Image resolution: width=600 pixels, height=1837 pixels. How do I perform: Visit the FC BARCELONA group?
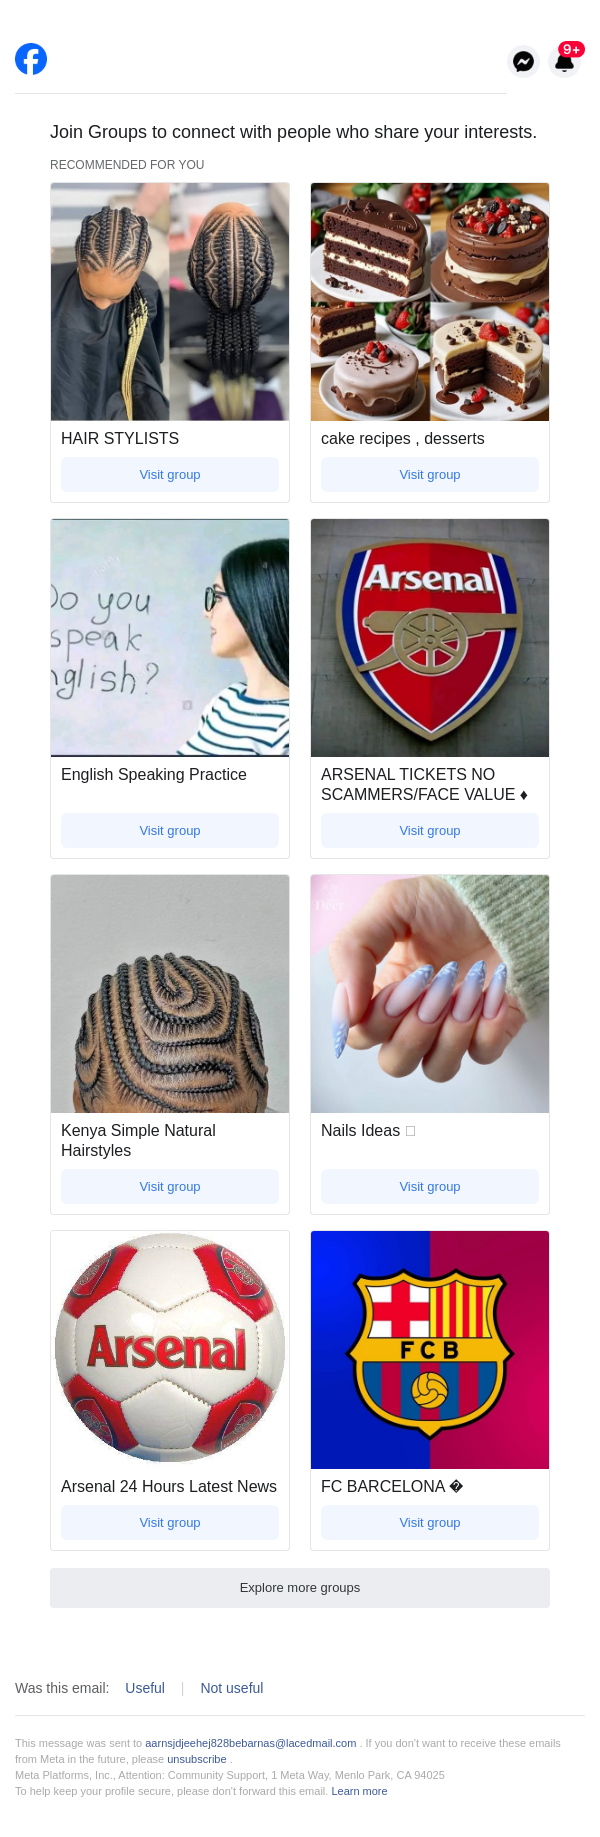click(430, 1523)
